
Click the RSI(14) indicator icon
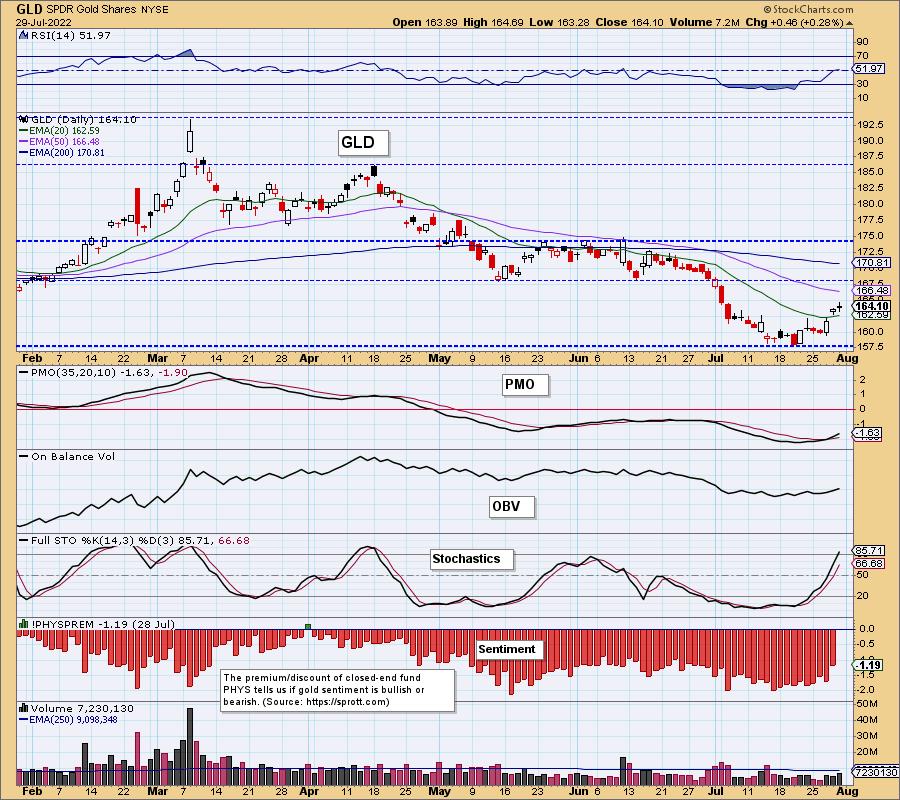(23, 35)
